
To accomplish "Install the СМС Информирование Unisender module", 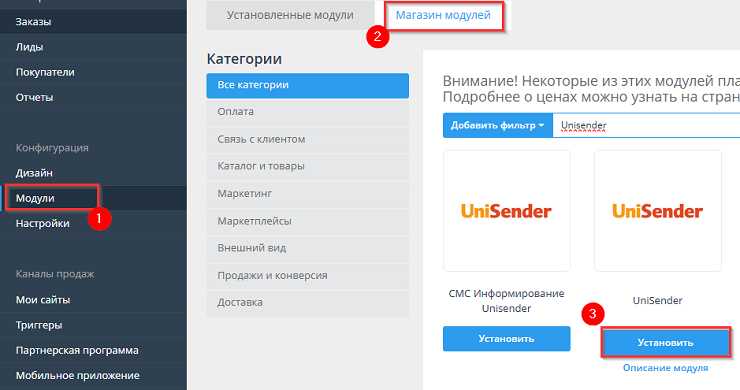I will [x=506, y=339].
